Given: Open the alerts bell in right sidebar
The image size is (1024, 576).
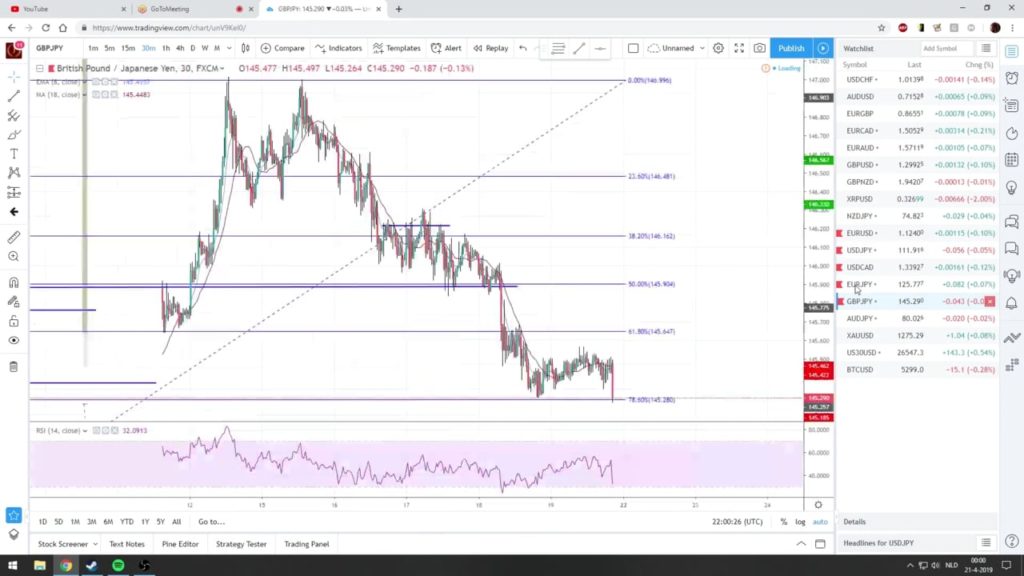Looking at the screenshot, I should [x=1012, y=304].
